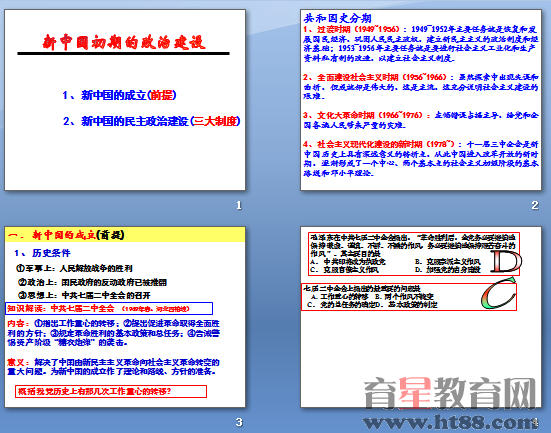
Task: Select slide 4 quiz questions thumbnail
Action: tap(421, 317)
